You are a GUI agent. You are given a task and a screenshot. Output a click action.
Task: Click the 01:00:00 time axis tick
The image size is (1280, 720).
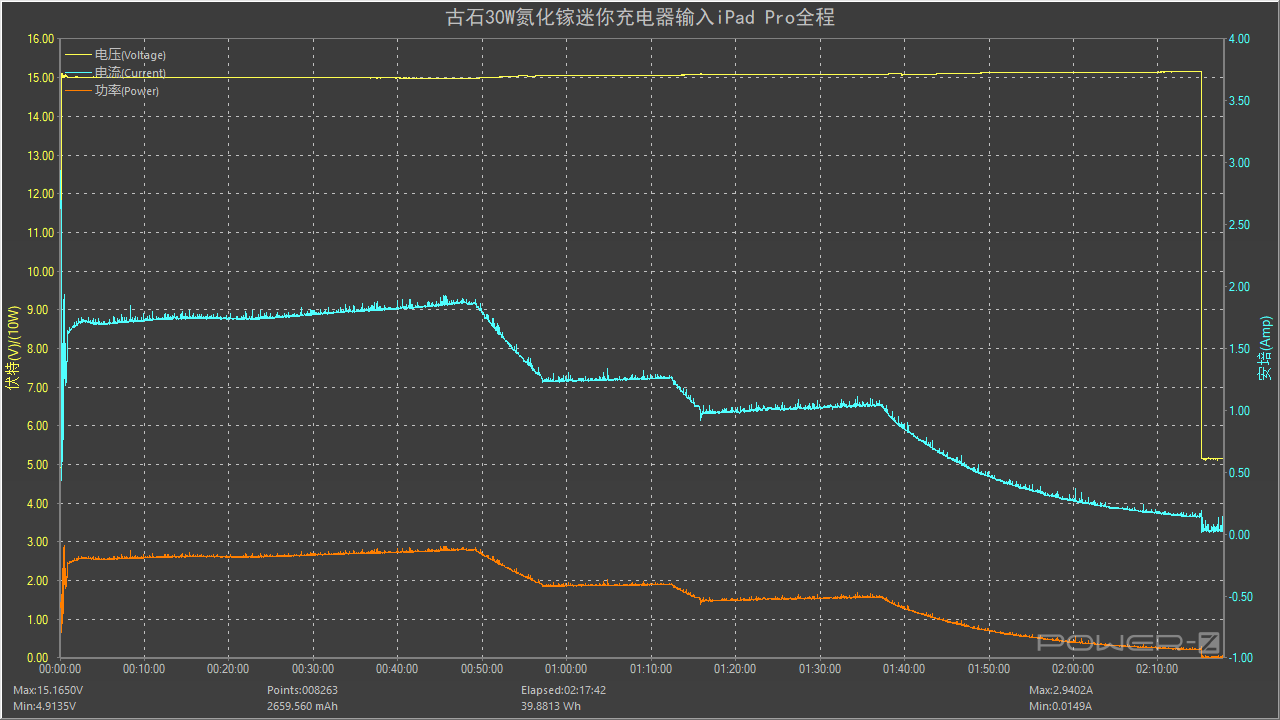click(565, 669)
